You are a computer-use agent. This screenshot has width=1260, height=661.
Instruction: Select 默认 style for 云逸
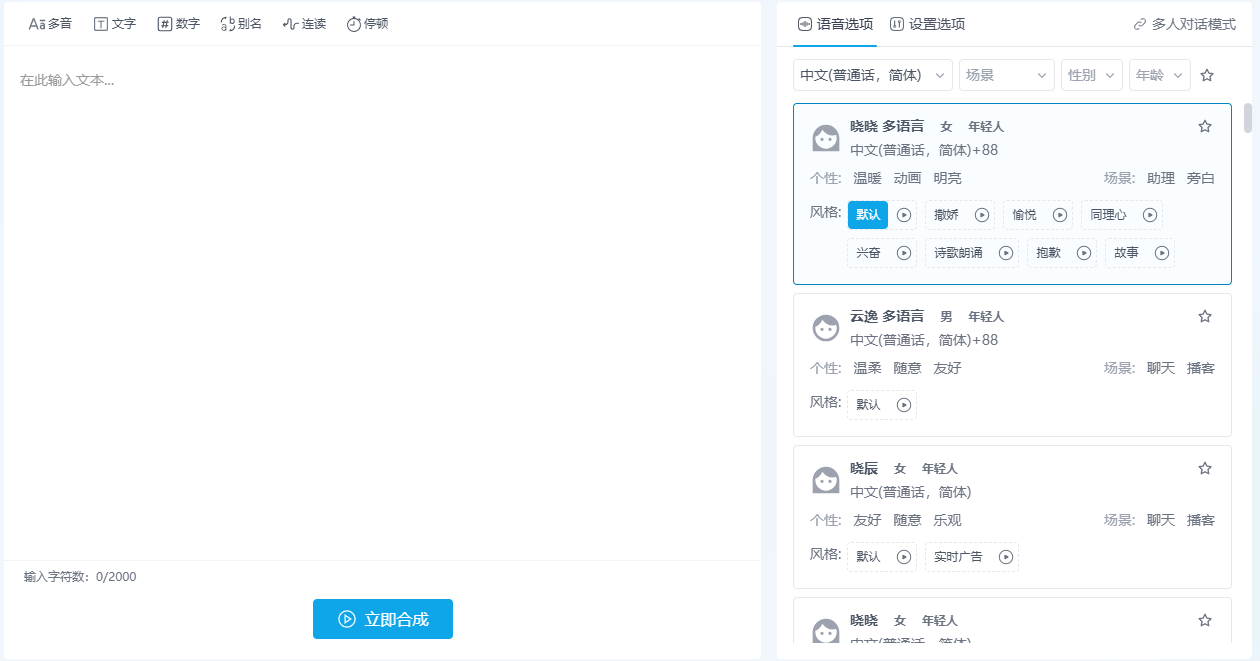click(x=868, y=405)
